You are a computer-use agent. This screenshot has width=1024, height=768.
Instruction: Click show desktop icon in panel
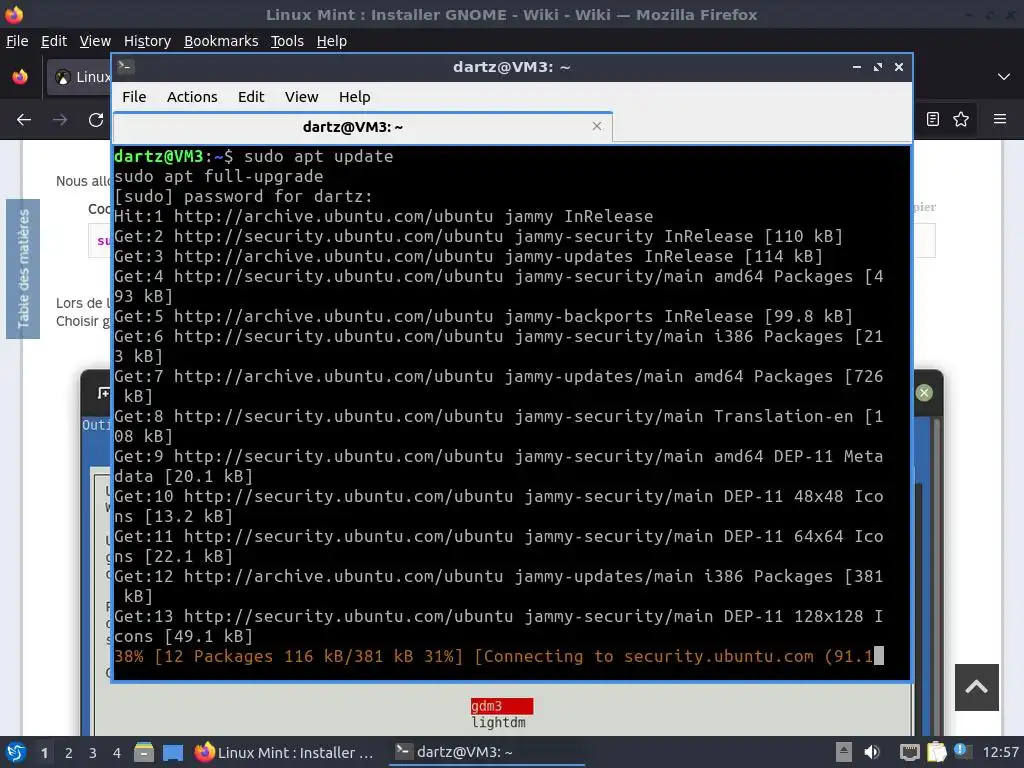point(172,752)
